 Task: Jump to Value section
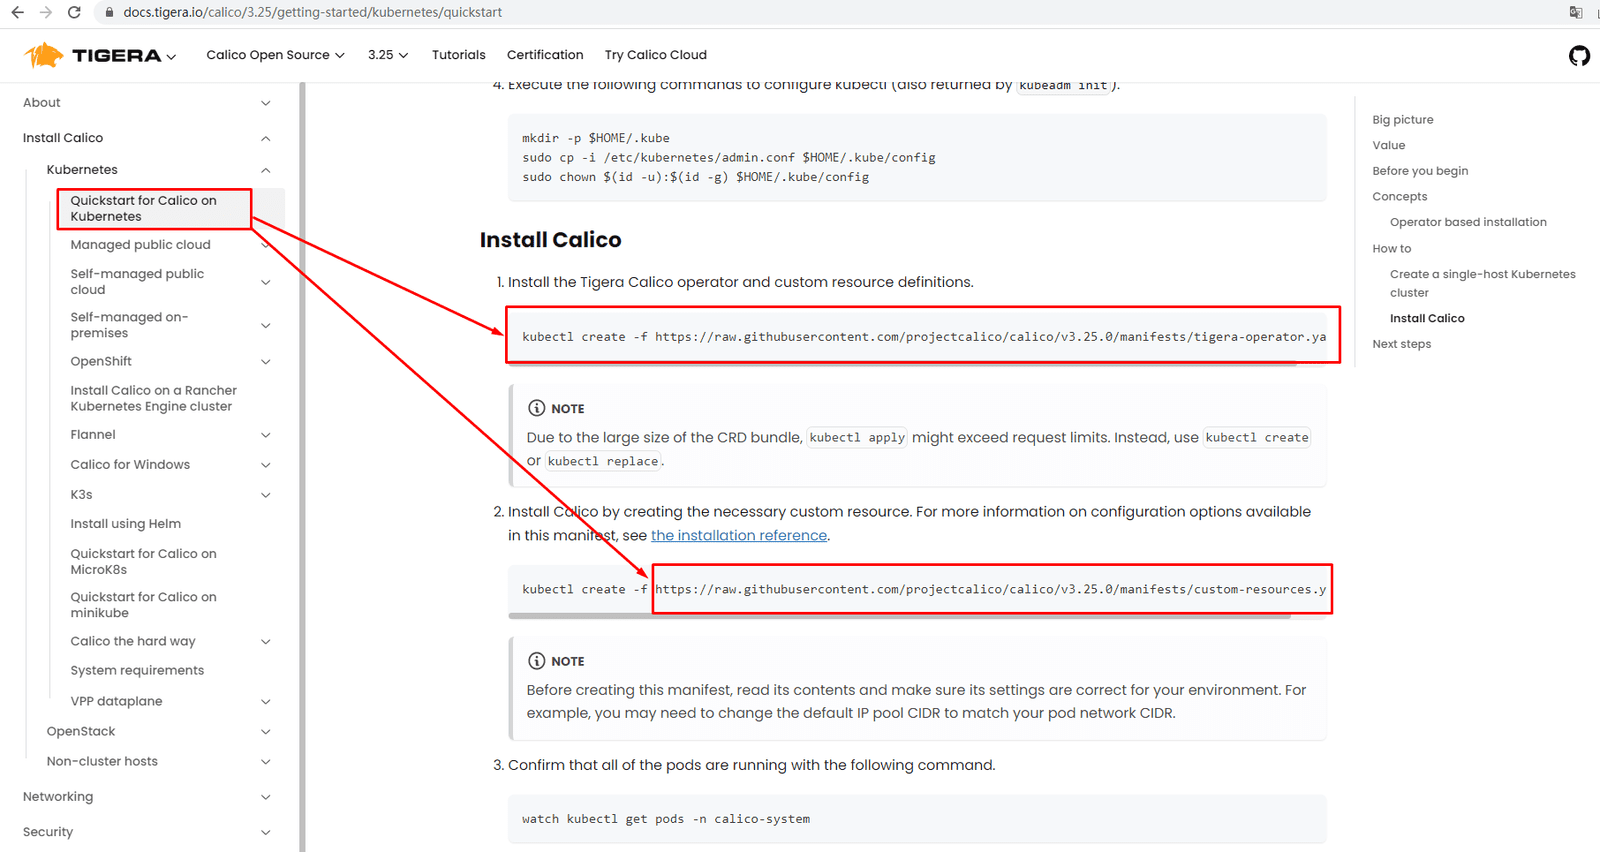1389,146
